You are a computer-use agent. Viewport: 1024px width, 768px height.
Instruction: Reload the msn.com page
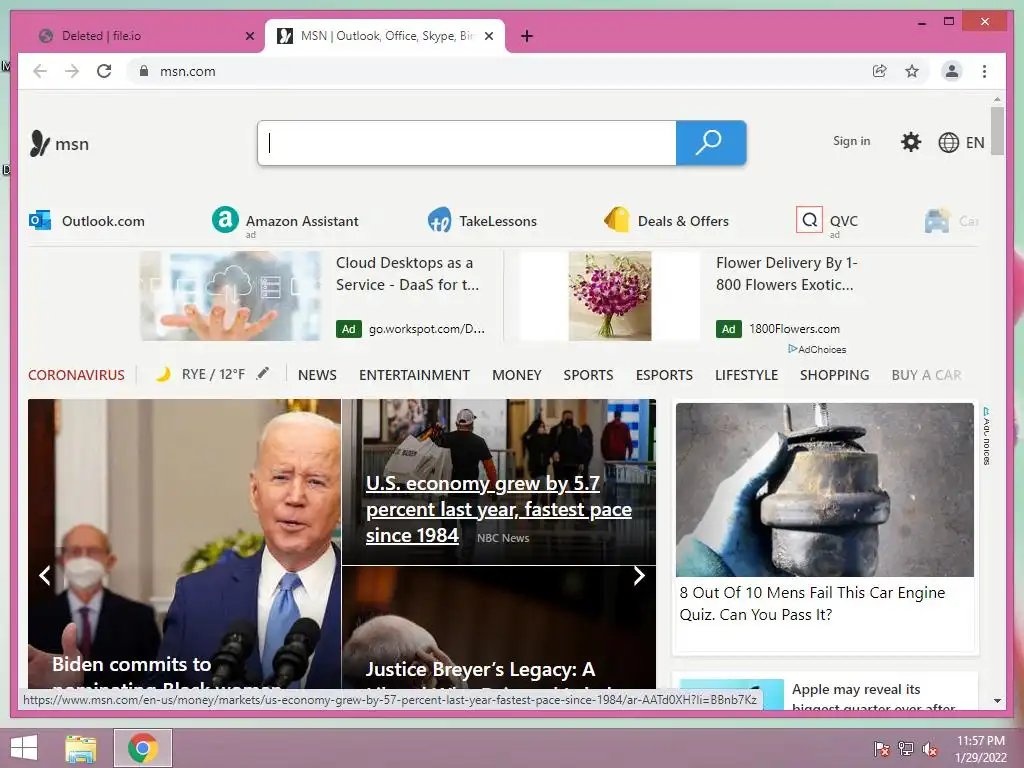104,71
